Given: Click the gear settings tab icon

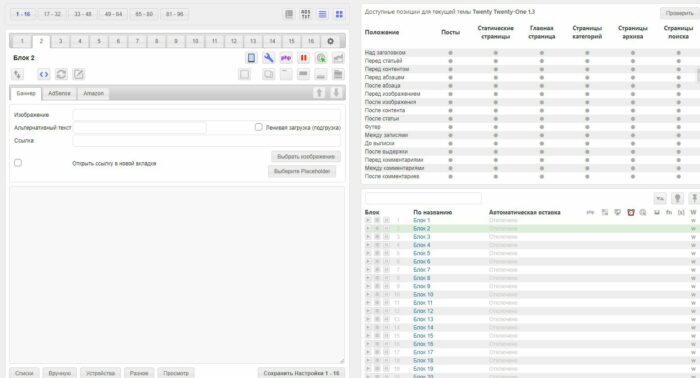Looking at the screenshot, I should 330,41.
